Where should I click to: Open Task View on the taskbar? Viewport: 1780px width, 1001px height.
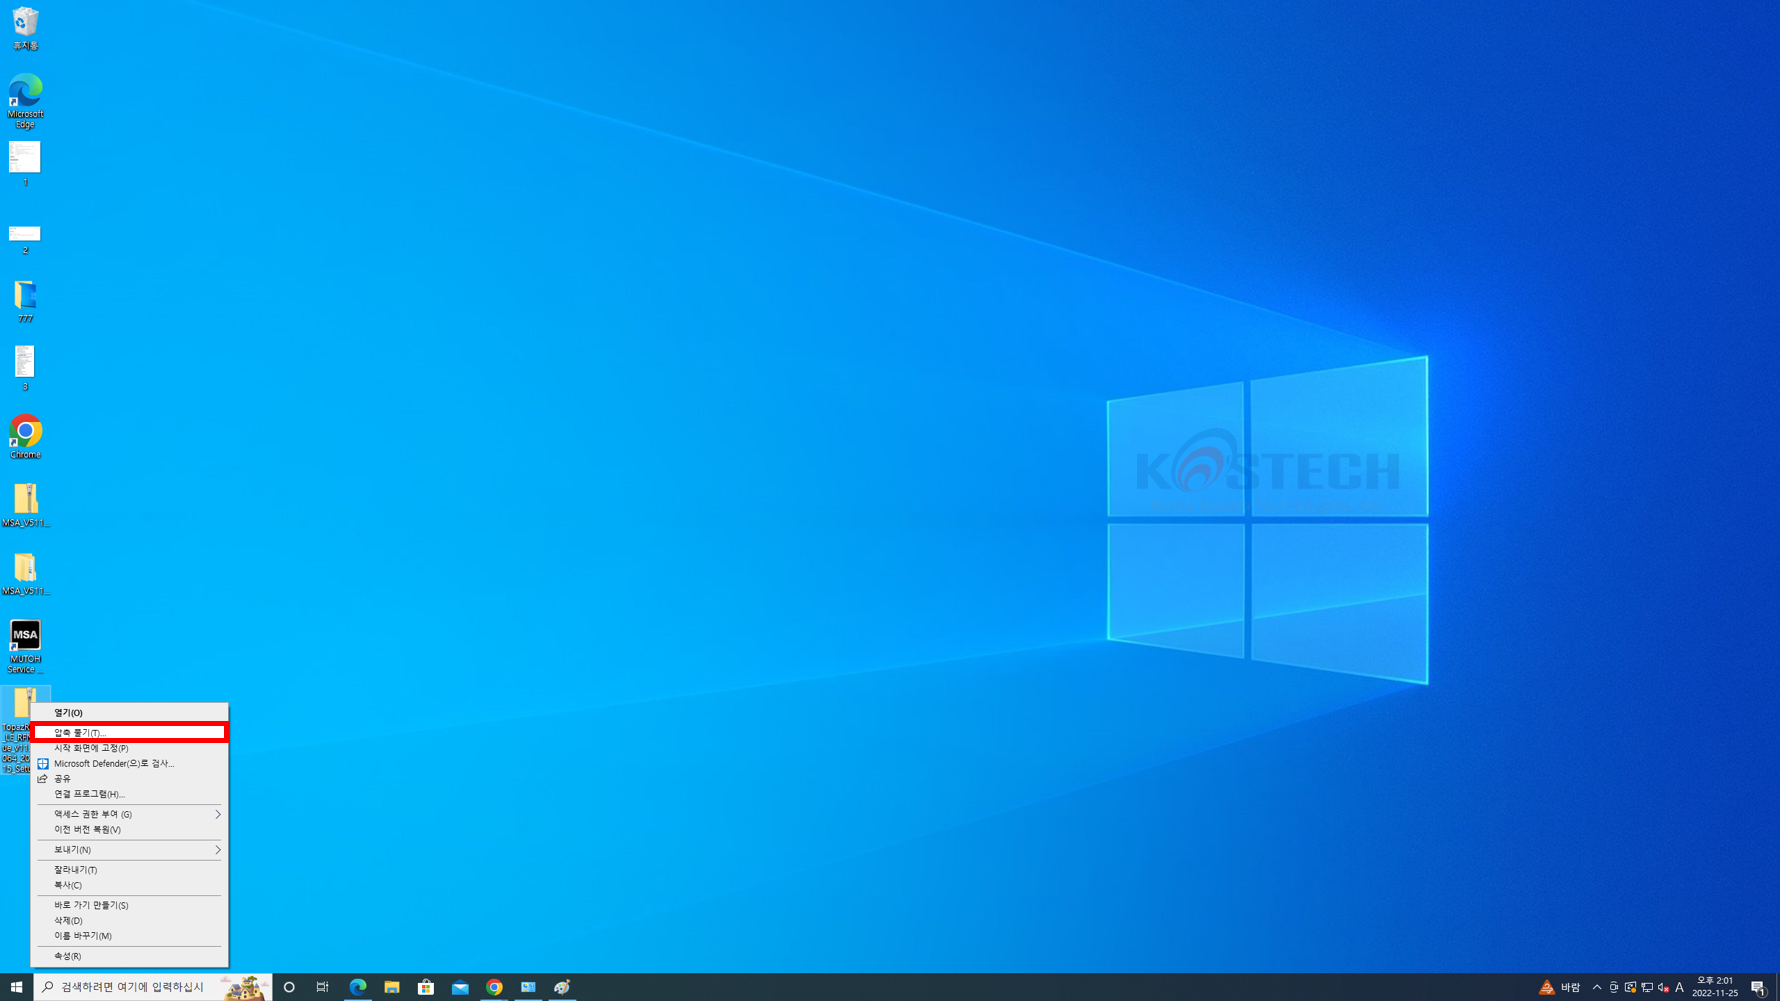pos(322,987)
